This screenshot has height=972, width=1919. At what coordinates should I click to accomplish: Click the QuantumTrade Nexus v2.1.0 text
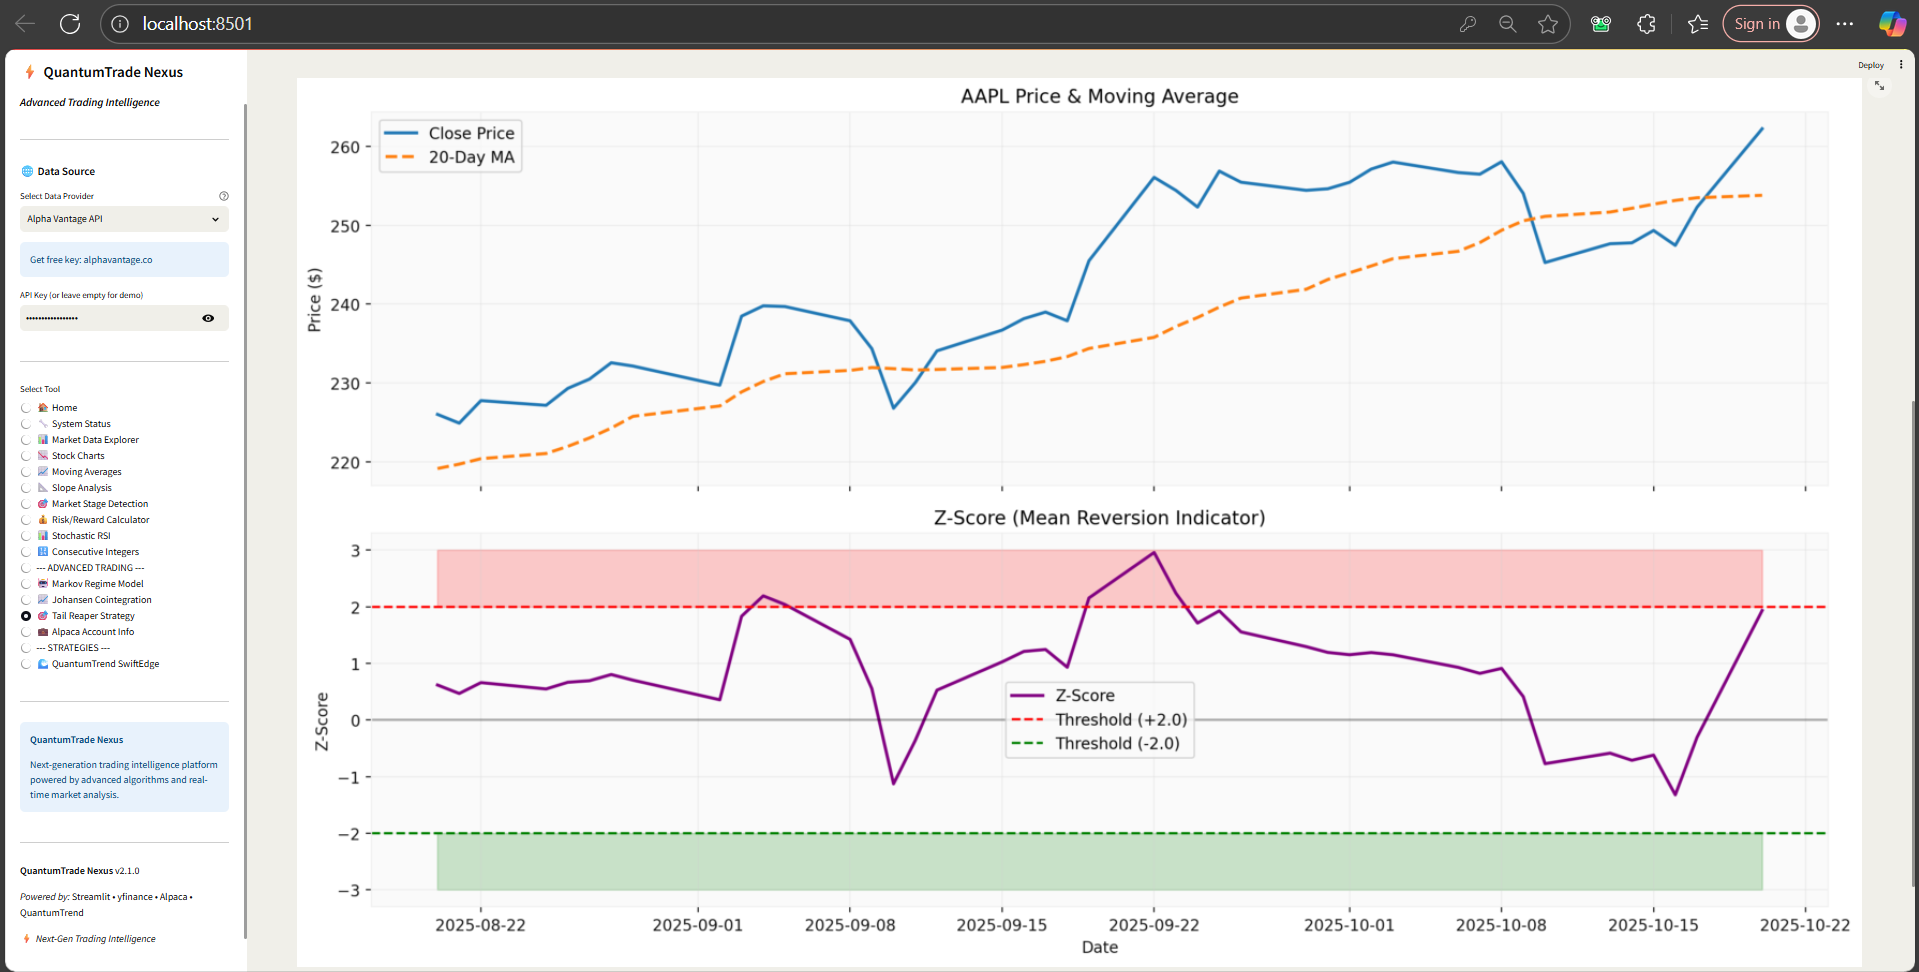click(x=80, y=871)
